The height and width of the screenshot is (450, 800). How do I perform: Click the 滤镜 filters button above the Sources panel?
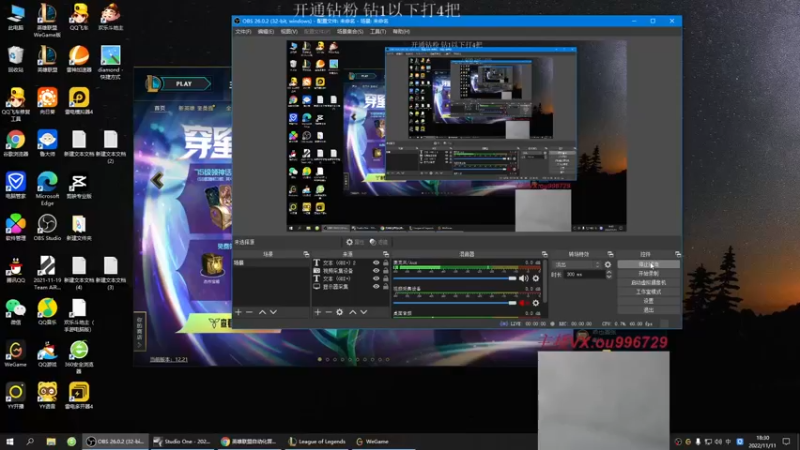[379, 242]
